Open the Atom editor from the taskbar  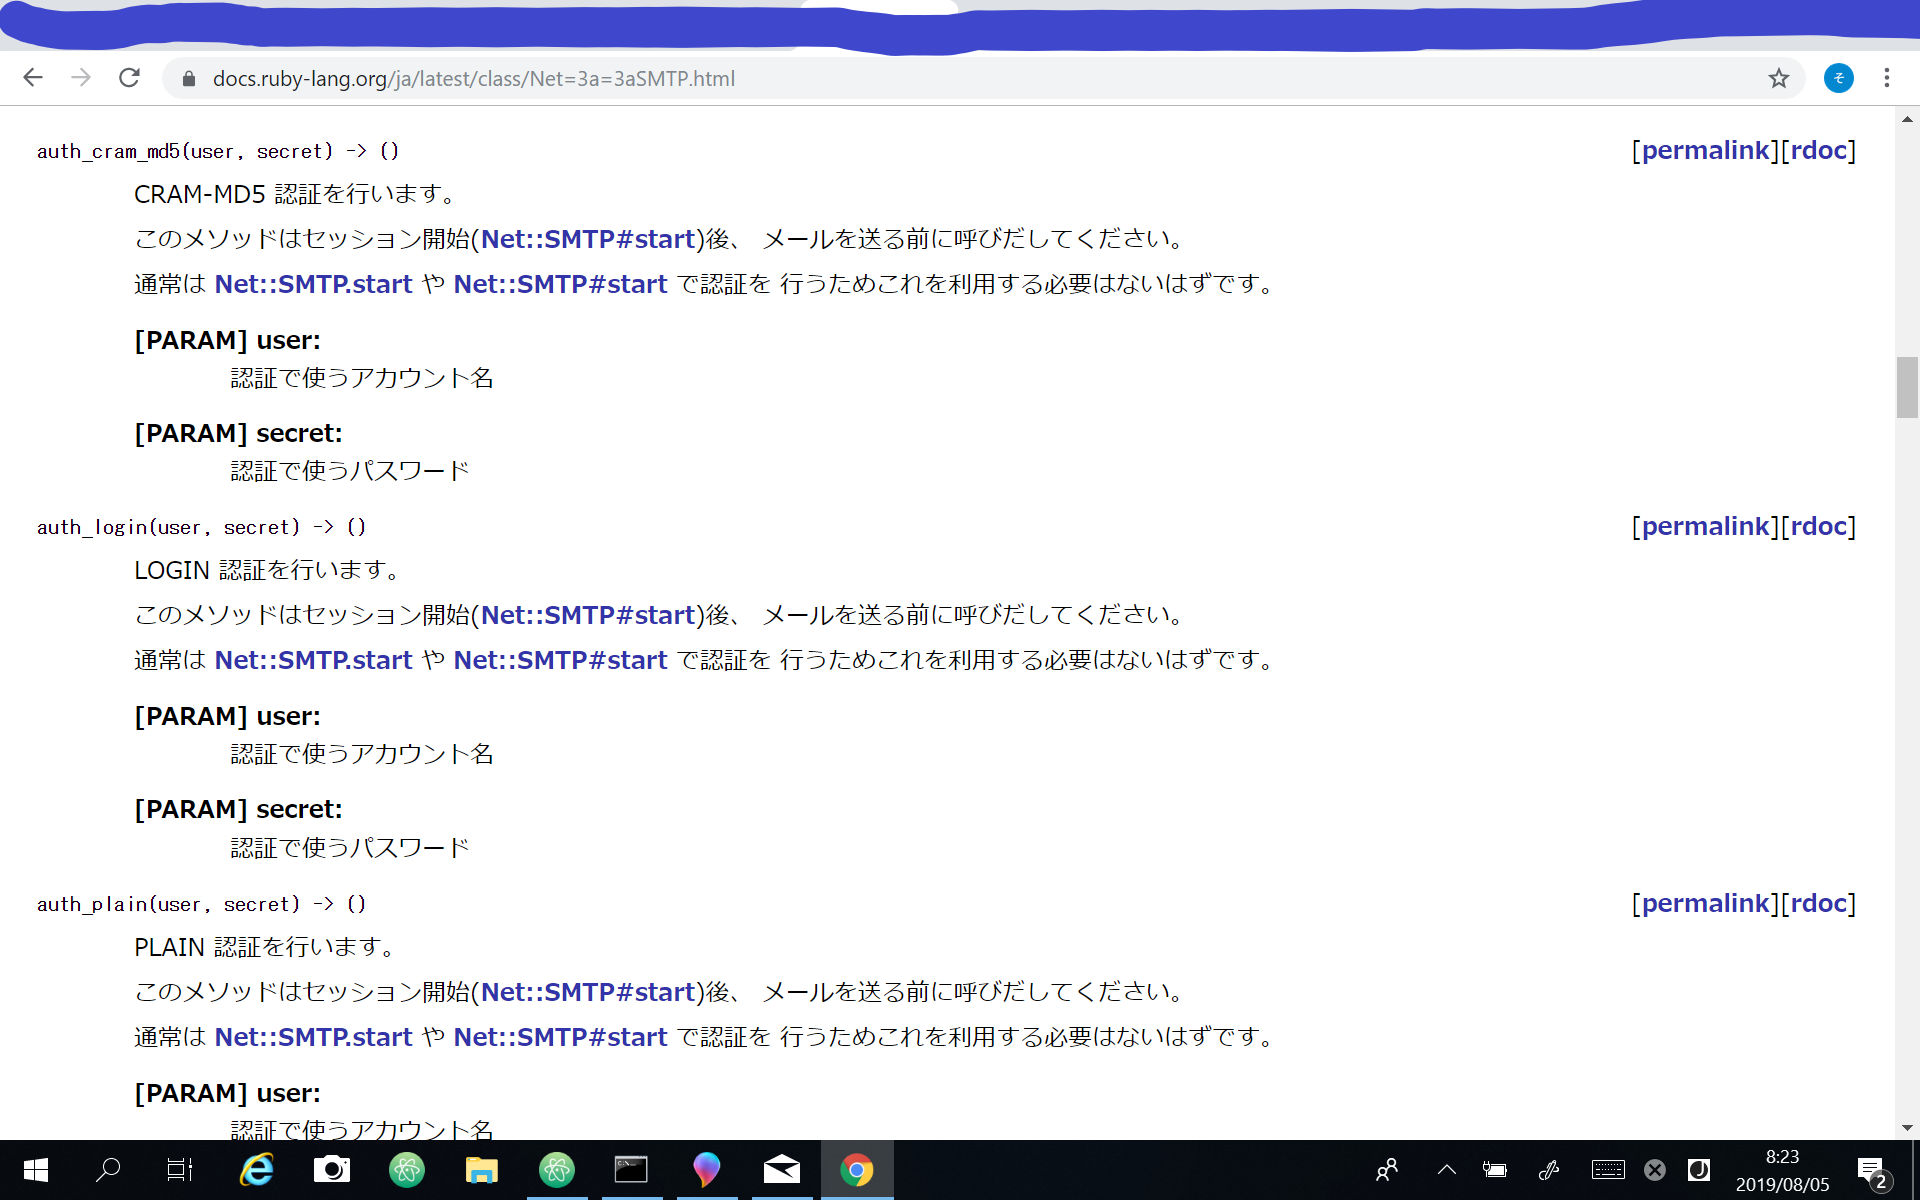pos(407,1170)
